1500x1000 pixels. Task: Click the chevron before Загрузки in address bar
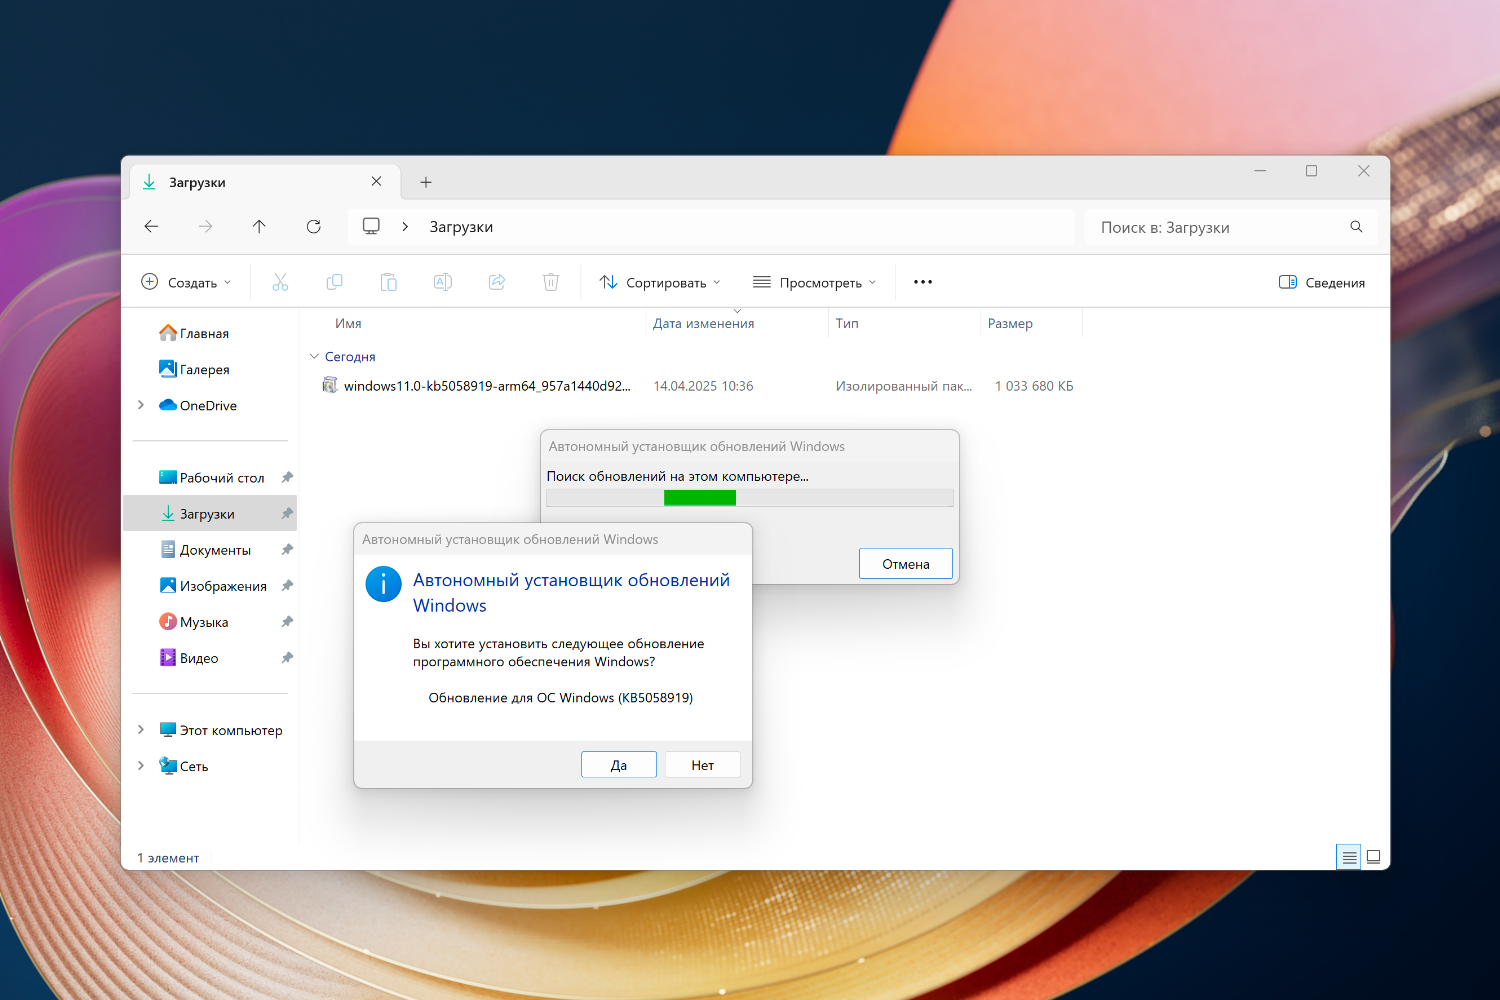pyautogui.click(x=405, y=227)
